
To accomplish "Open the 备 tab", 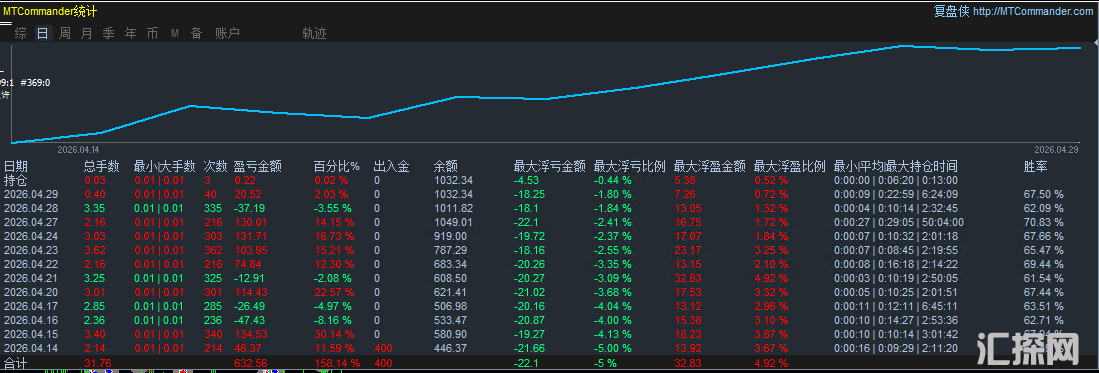I will tap(196, 33).
